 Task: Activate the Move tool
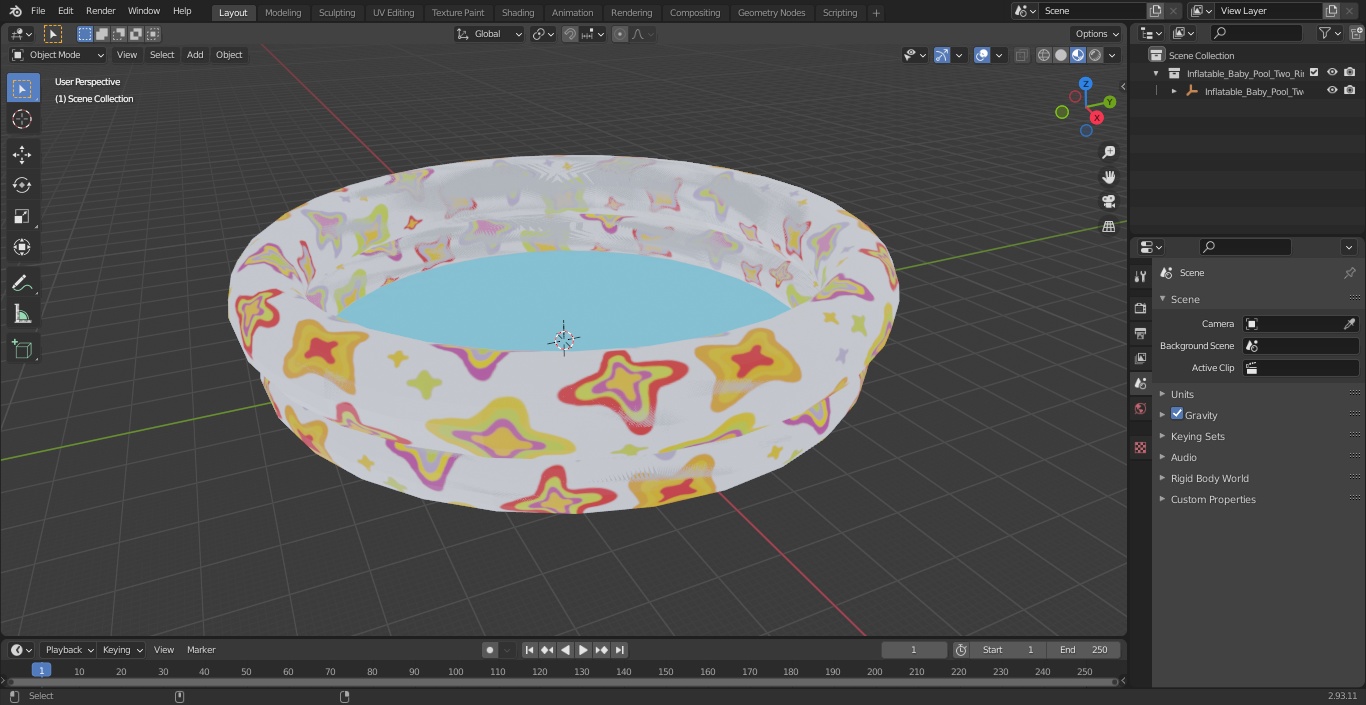tap(22, 155)
